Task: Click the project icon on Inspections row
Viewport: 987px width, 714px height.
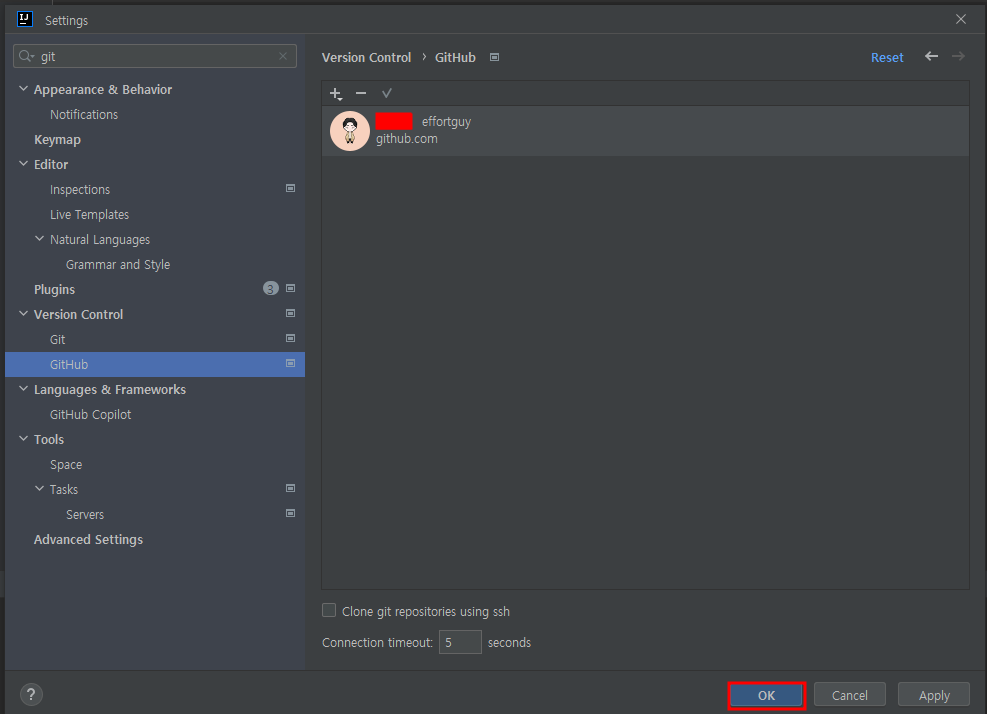Action: tap(290, 188)
